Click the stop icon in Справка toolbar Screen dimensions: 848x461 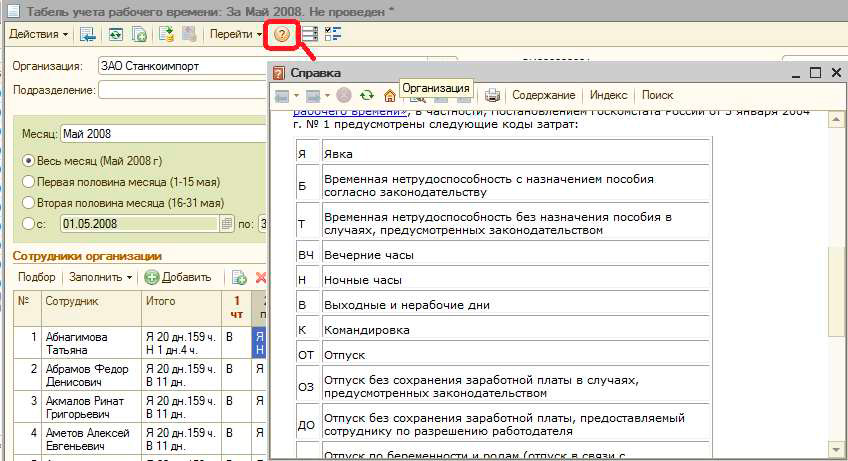[343, 96]
